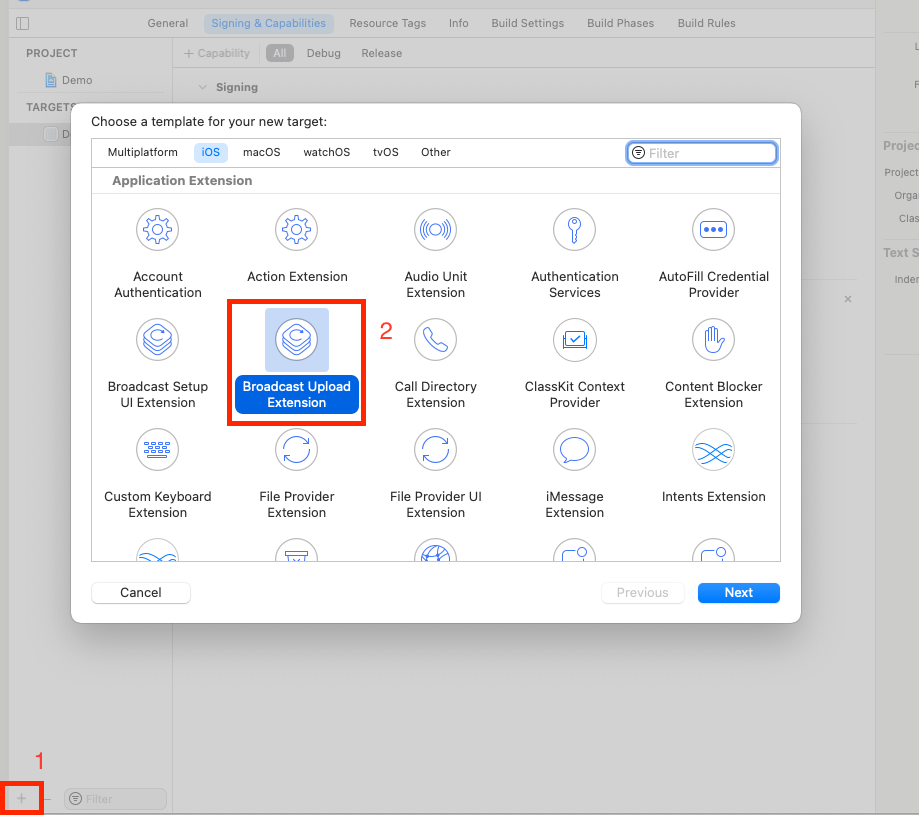
Task: Switch to the watchOS platform tab
Action: click(326, 152)
